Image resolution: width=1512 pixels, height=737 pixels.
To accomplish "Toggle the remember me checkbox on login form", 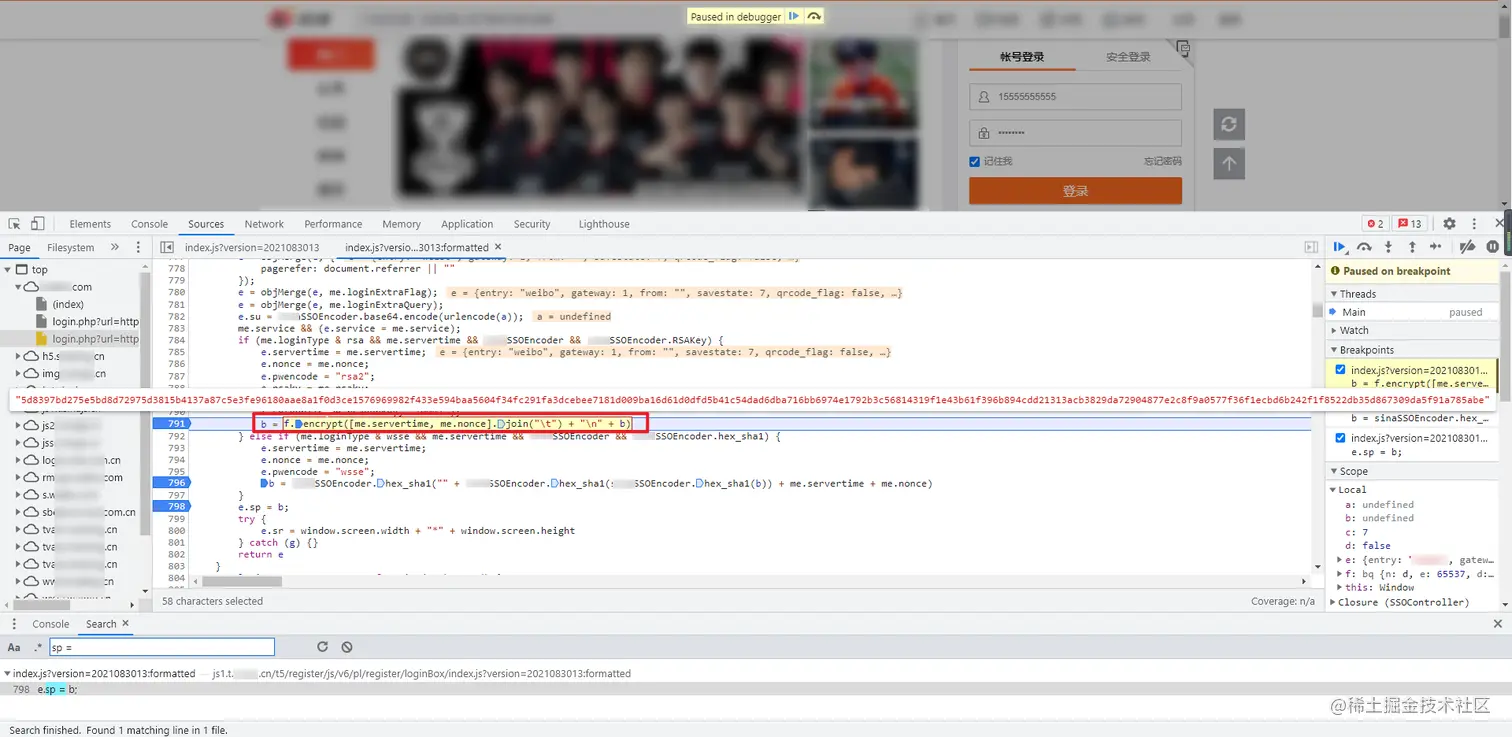I will pyautogui.click(x=975, y=161).
